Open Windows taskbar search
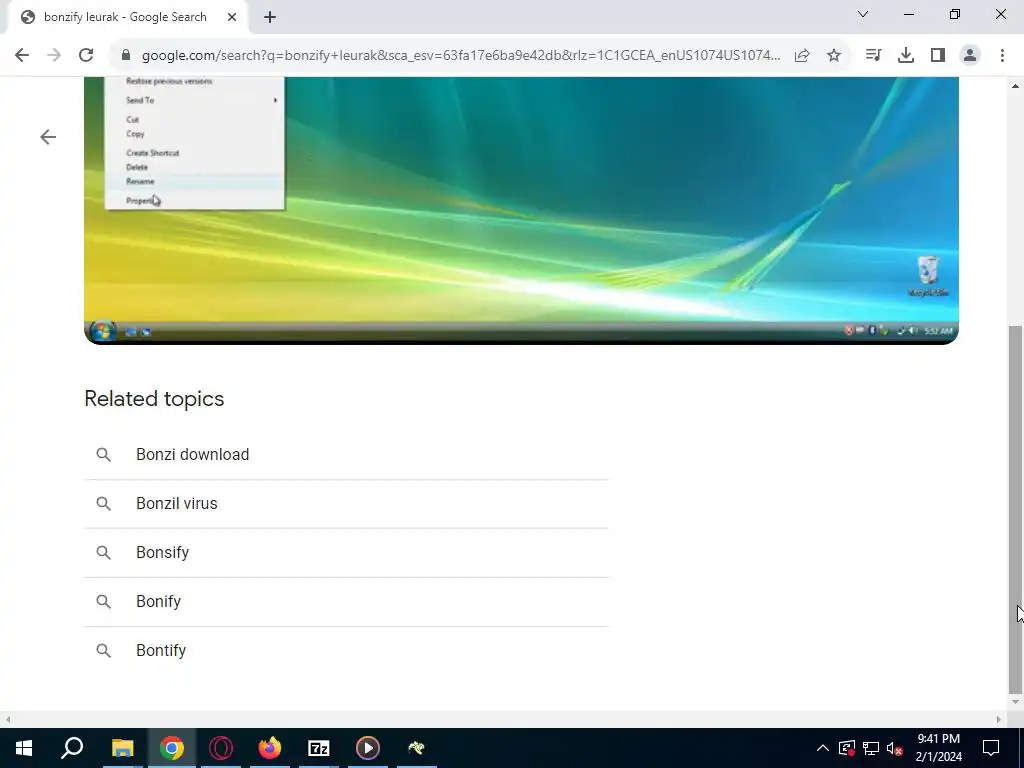 click(x=72, y=748)
